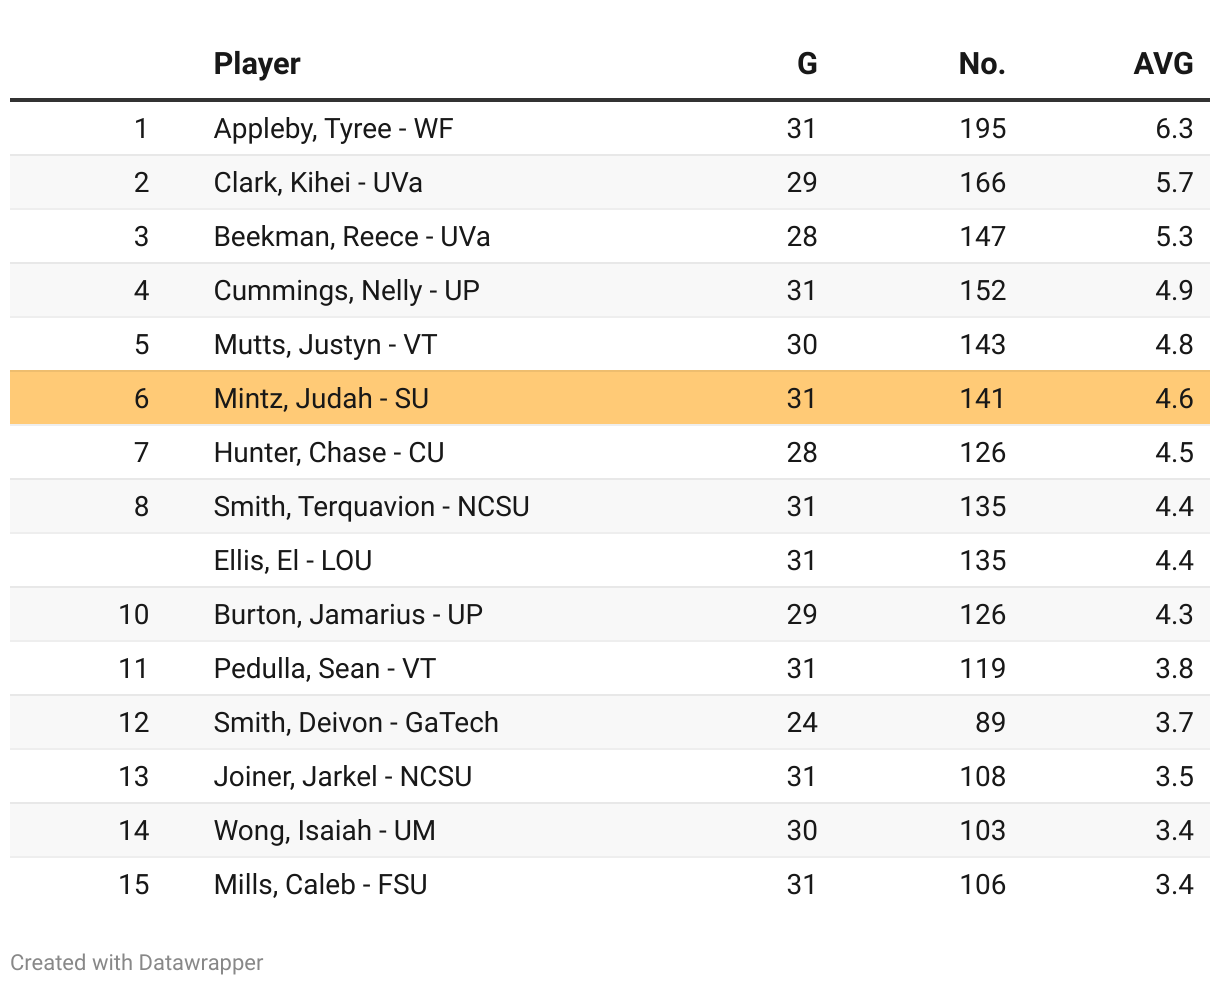Click Wong, Isaiah - UM name

pyautogui.click(x=325, y=831)
